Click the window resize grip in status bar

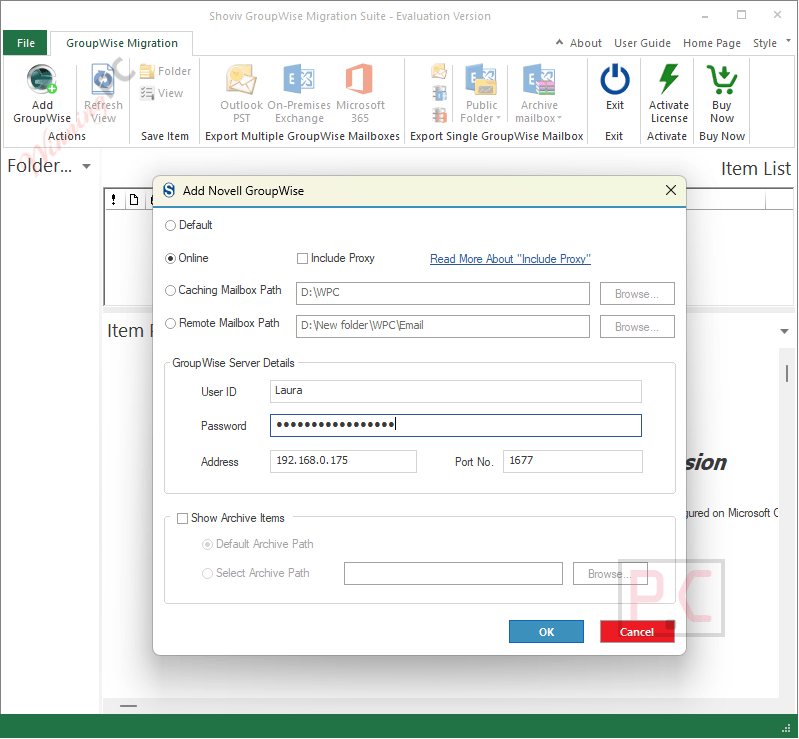click(x=786, y=728)
